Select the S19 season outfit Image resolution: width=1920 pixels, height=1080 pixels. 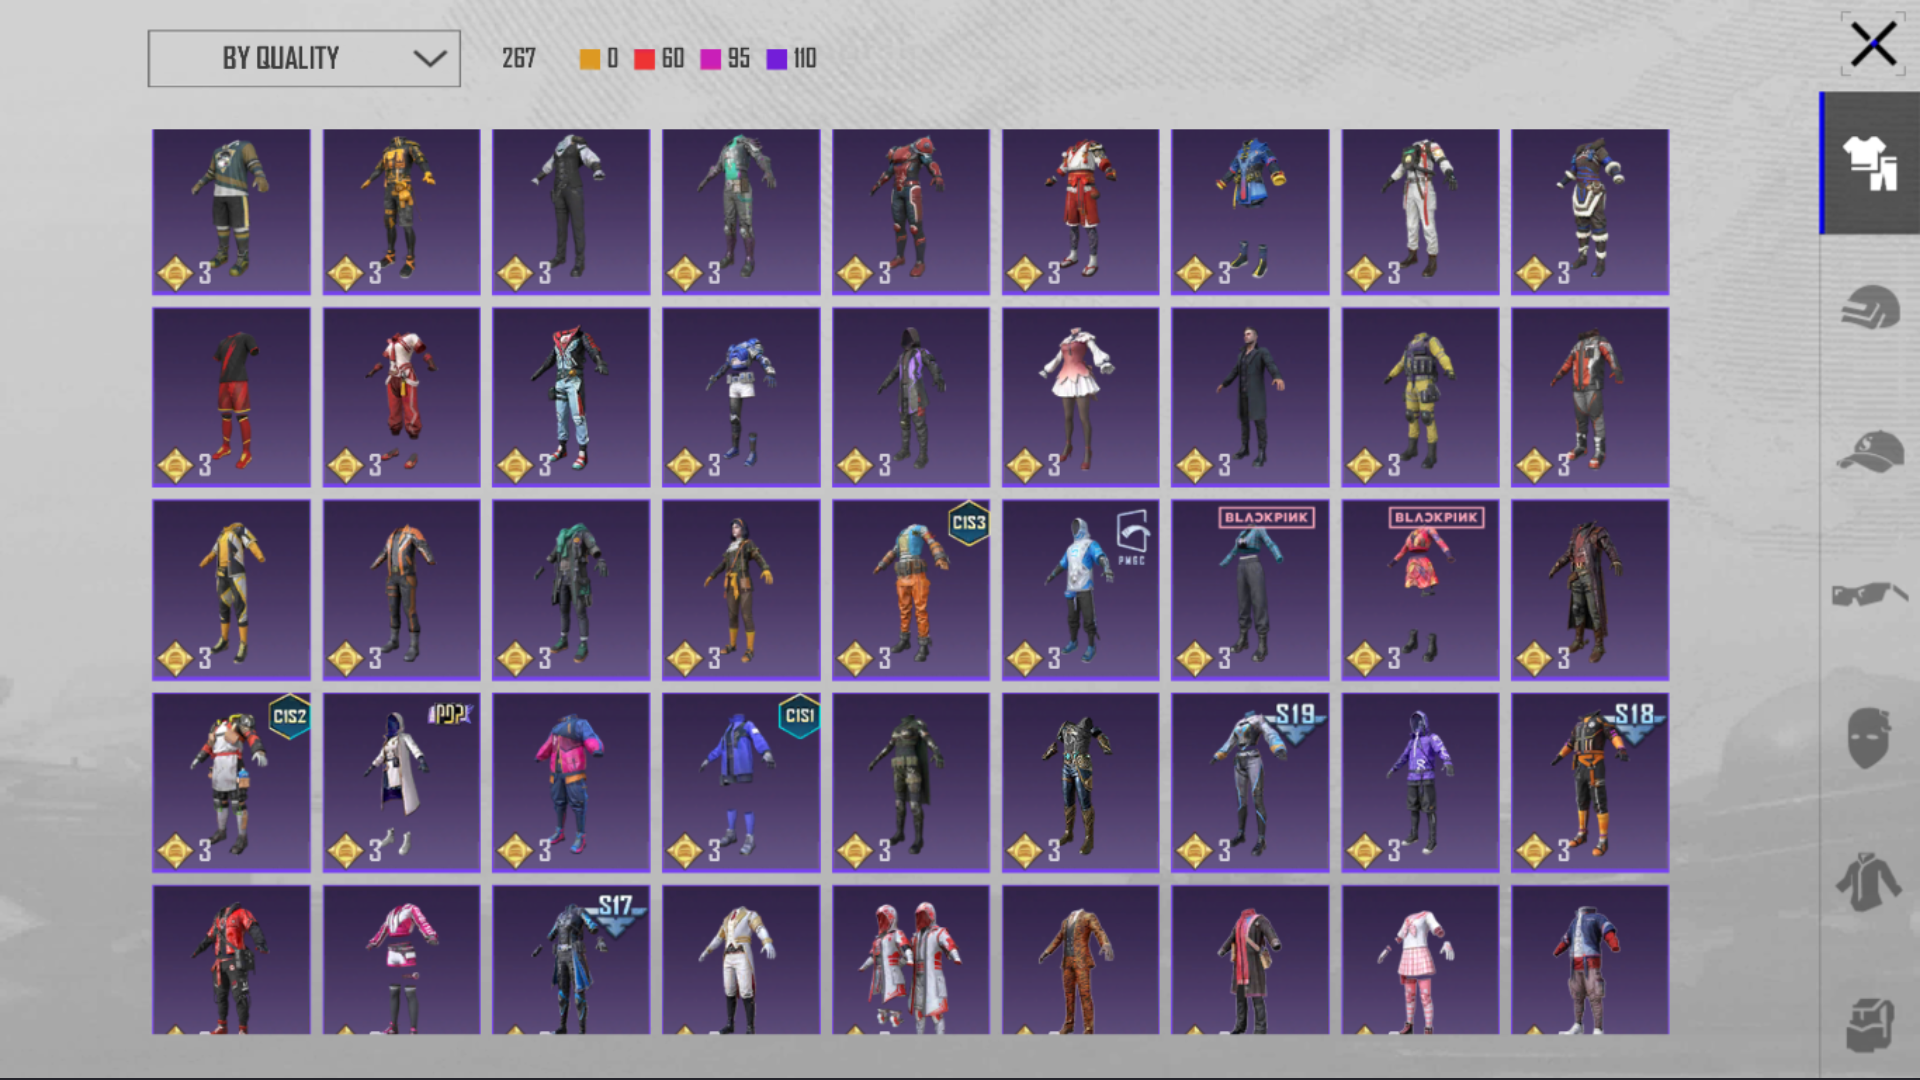click(x=1250, y=783)
